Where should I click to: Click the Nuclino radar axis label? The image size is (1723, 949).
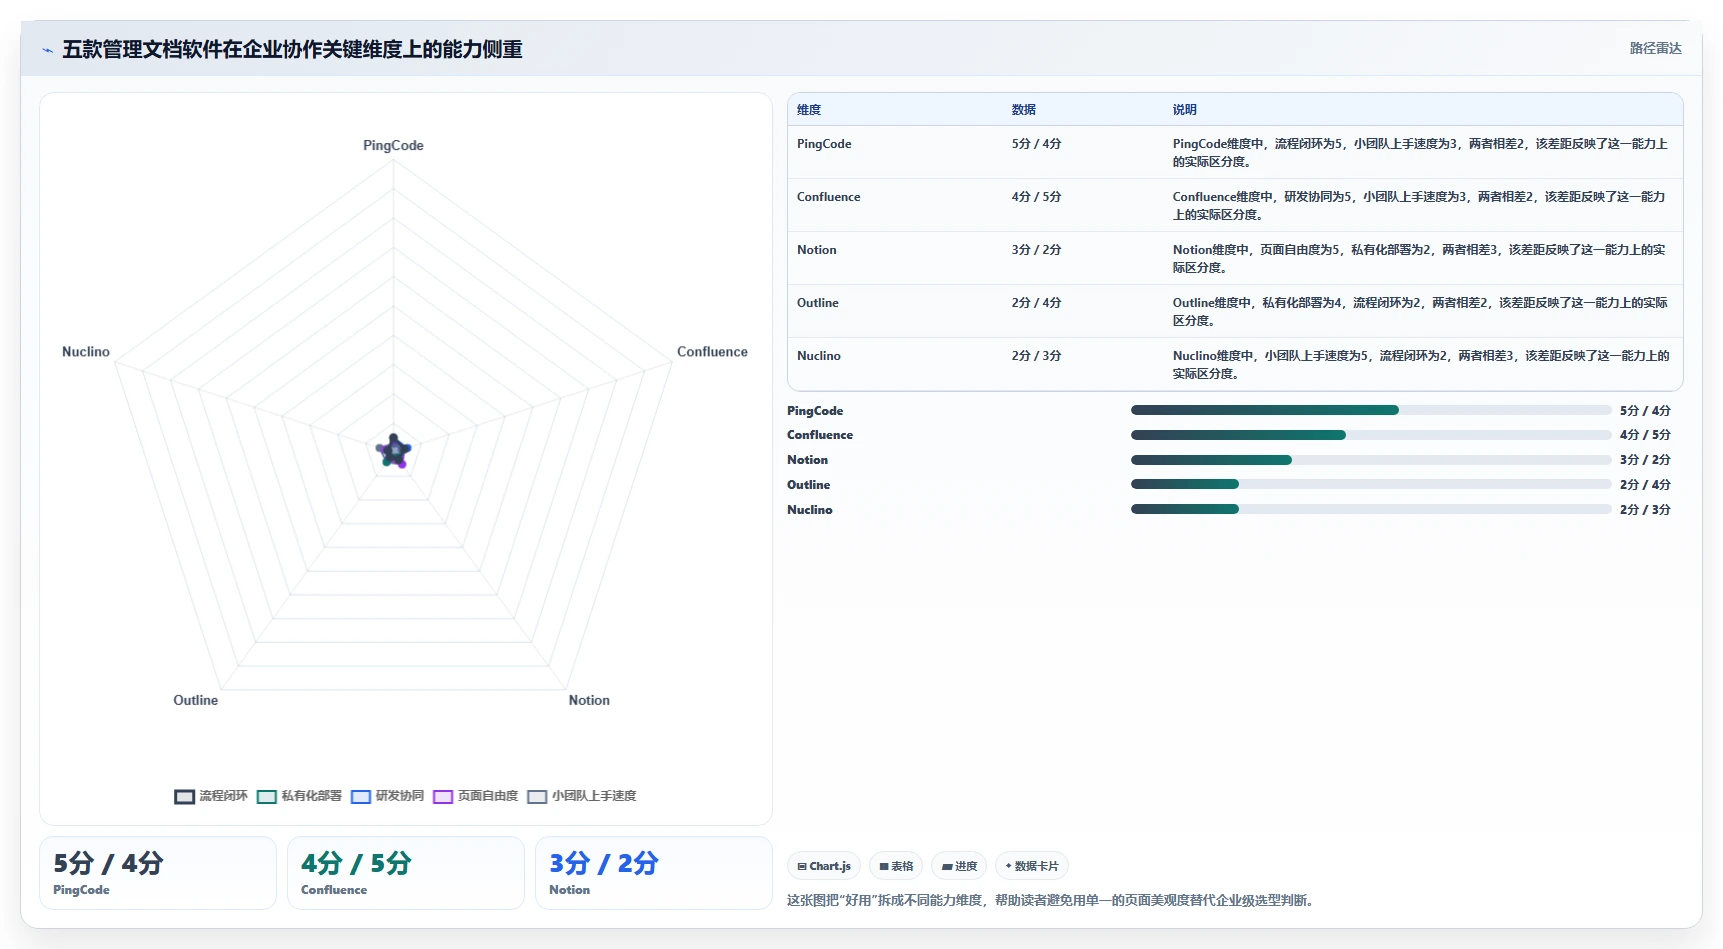86,352
